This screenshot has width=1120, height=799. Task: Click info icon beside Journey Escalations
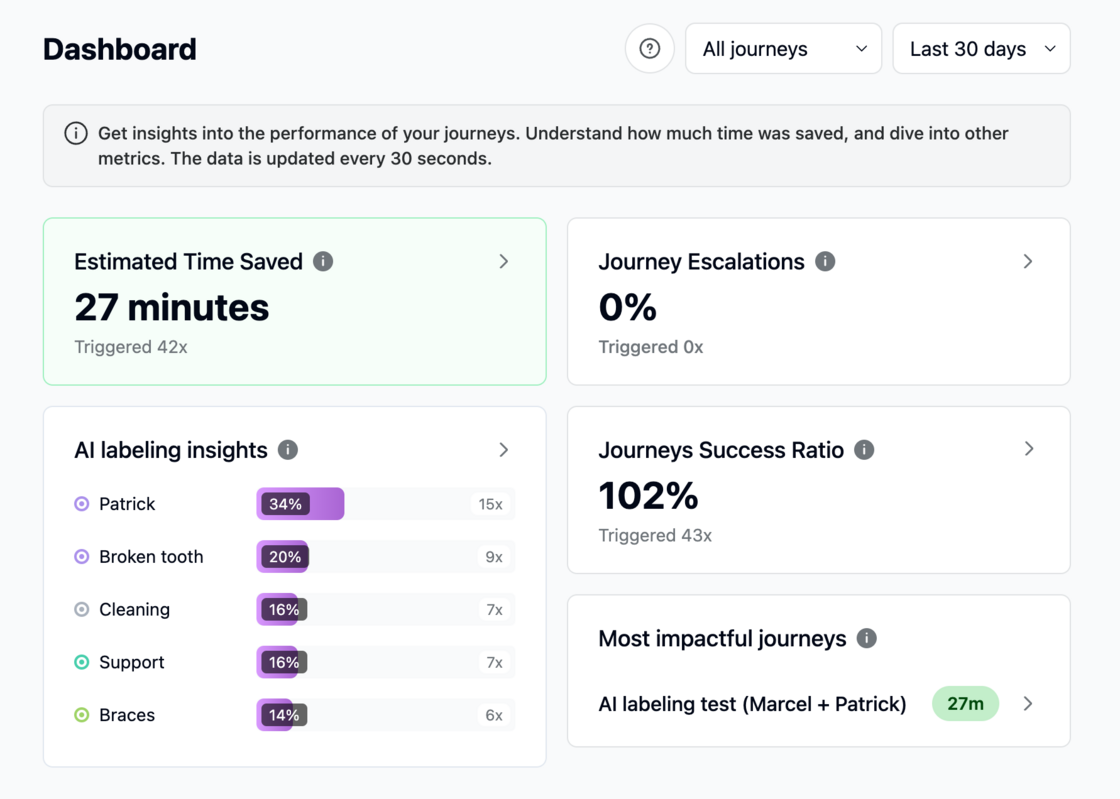(x=825, y=261)
